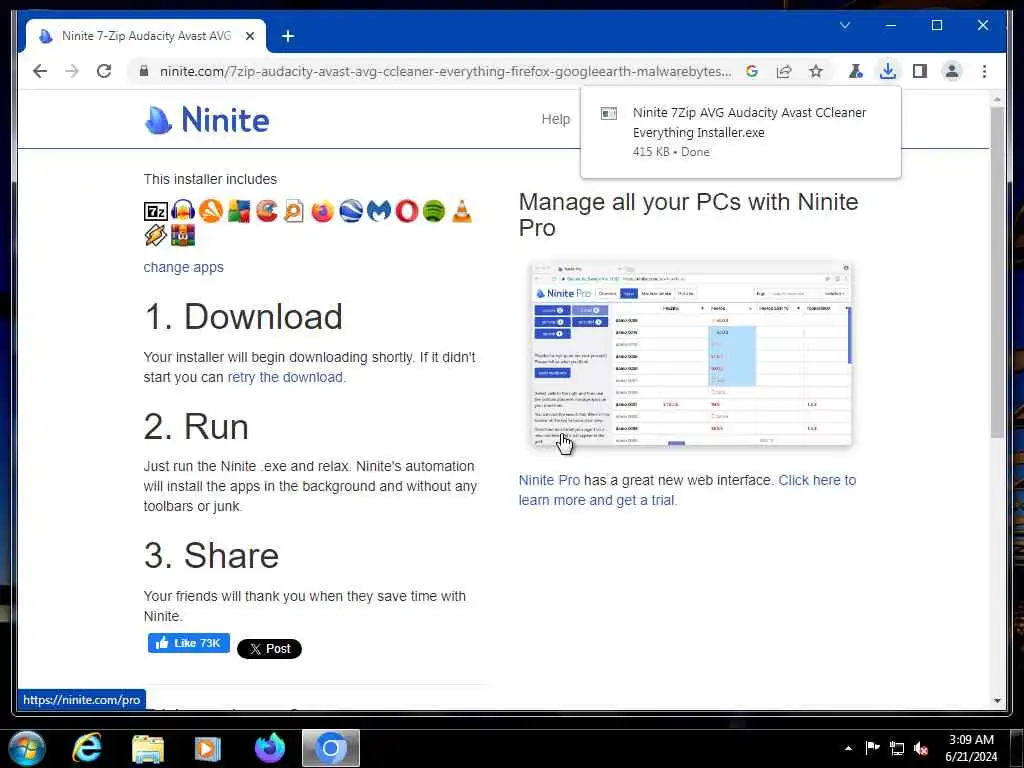The width and height of the screenshot is (1024, 768).
Task: Click here to learn more trial link
Action: (687, 490)
